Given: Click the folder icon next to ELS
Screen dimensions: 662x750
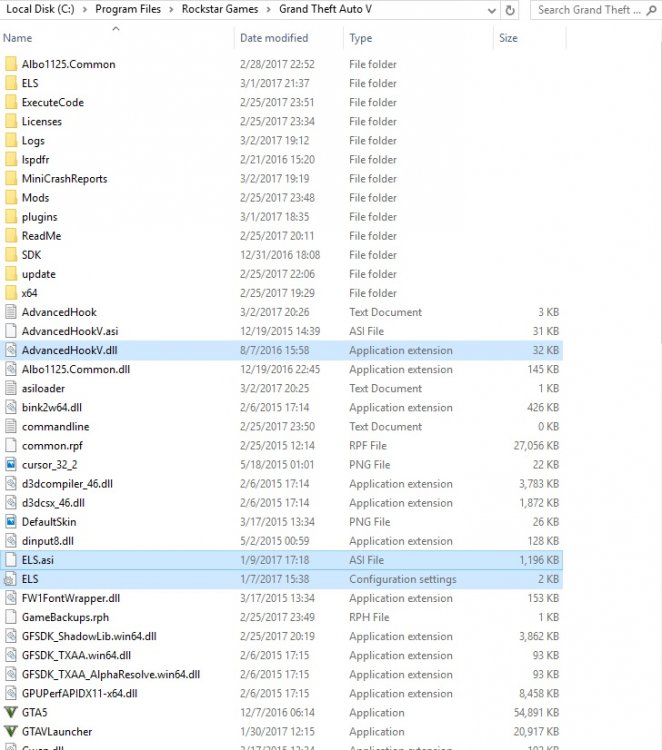Looking at the screenshot, I should tap(11, 83).
